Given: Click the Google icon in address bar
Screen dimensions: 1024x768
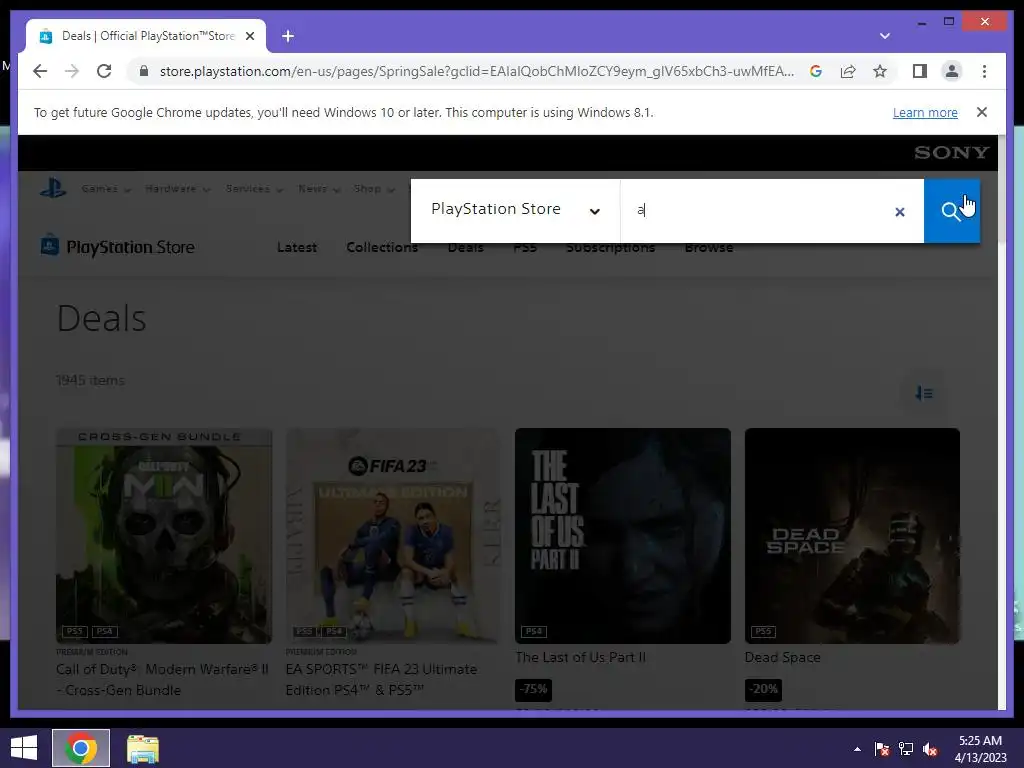Looking at the screenshot, I should click(816, 71).
